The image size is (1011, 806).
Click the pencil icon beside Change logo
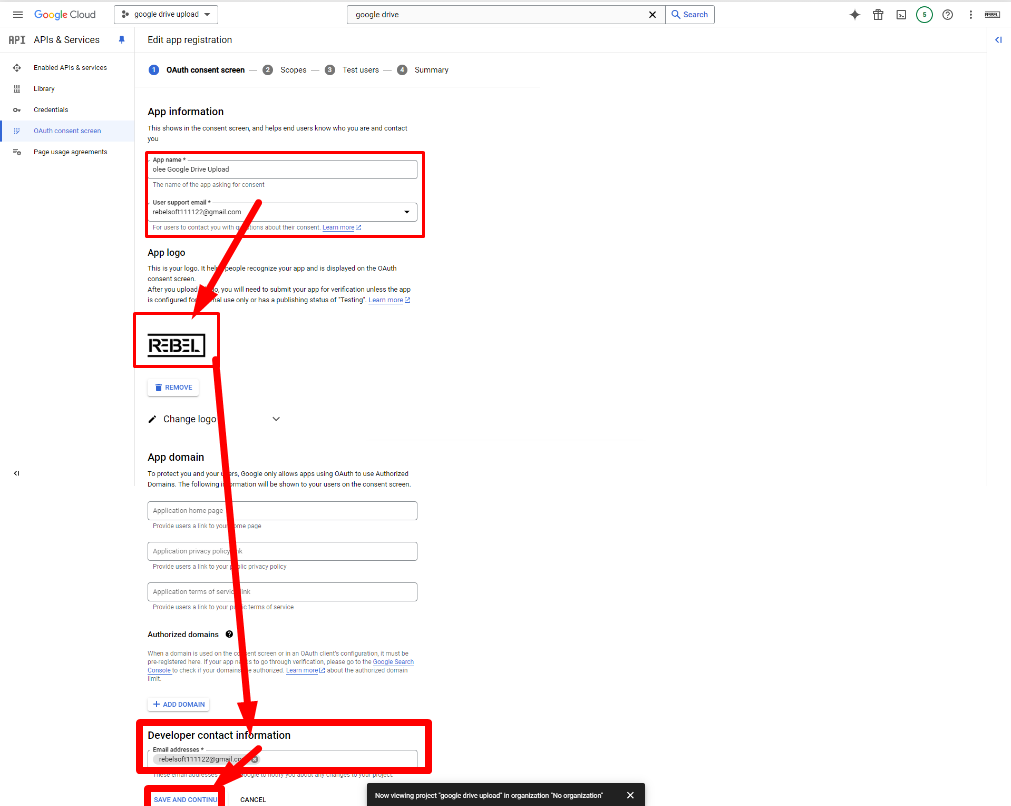(x=152, y=419)
